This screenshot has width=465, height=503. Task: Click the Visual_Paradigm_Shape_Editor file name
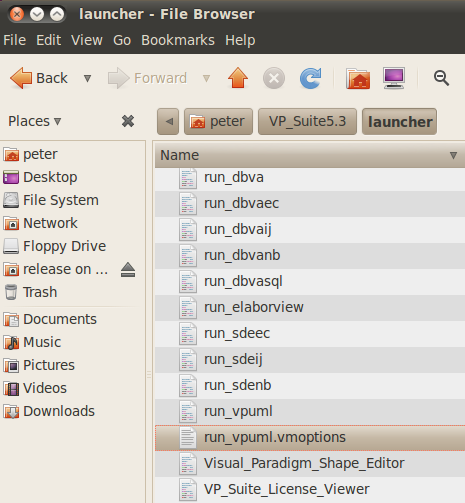point(304,464)
